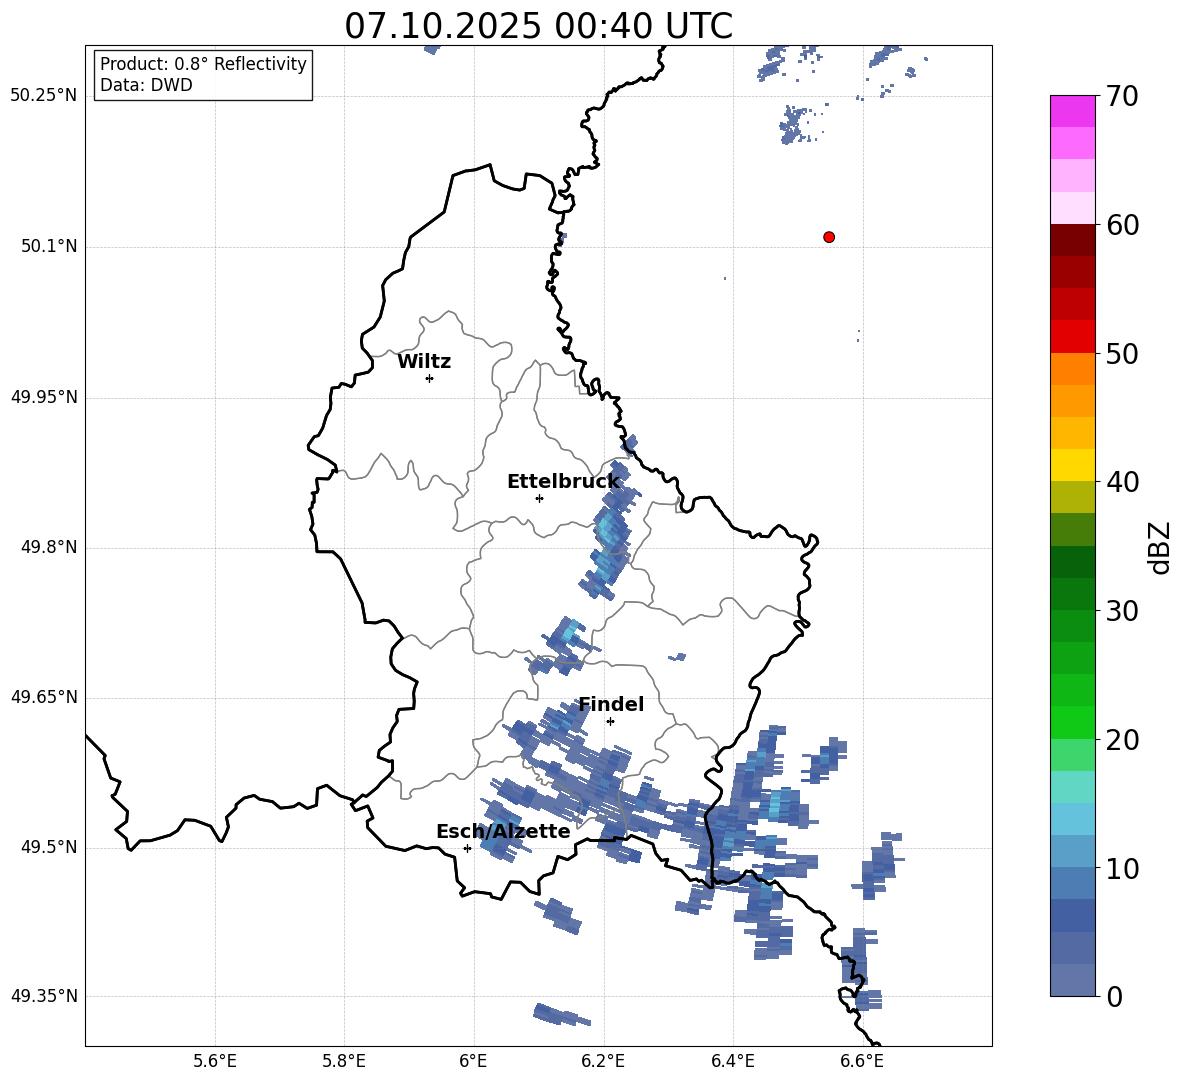Click the 49.95°N latitude label
The image size is (1184, 1081).
pos(44,396)
